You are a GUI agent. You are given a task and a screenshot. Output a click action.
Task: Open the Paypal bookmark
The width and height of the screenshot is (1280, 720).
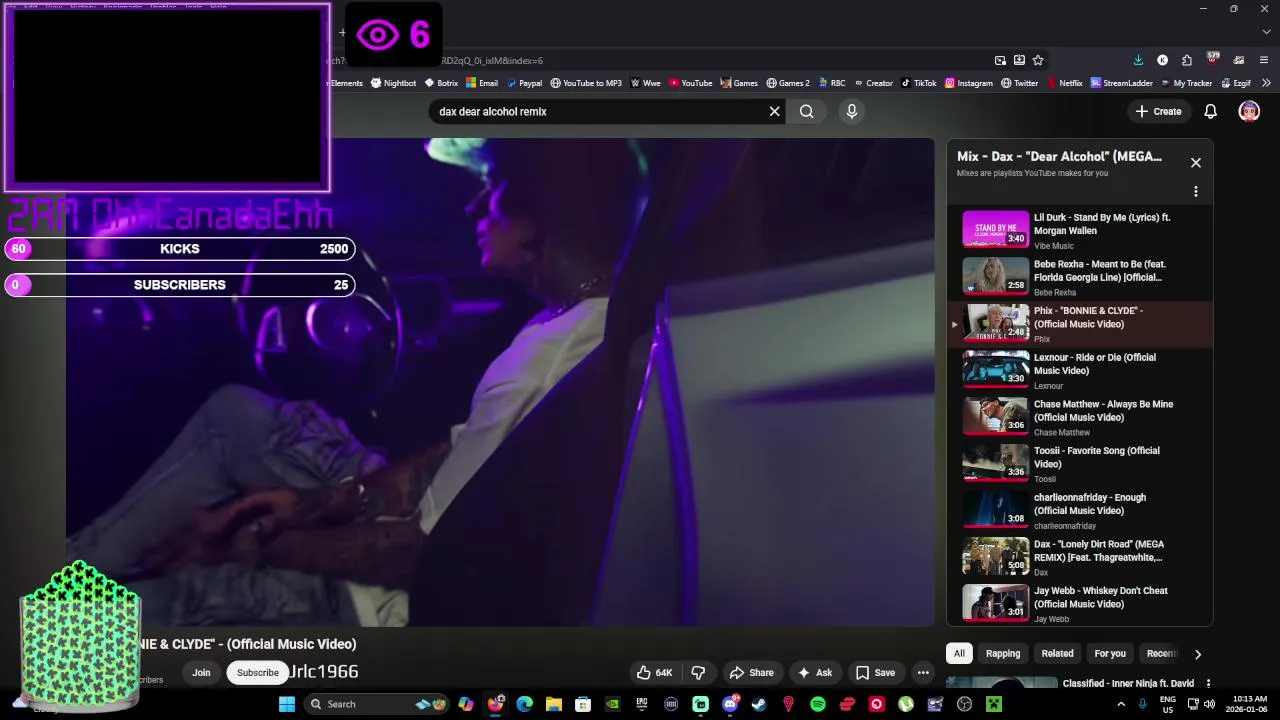tap(524, 83)
